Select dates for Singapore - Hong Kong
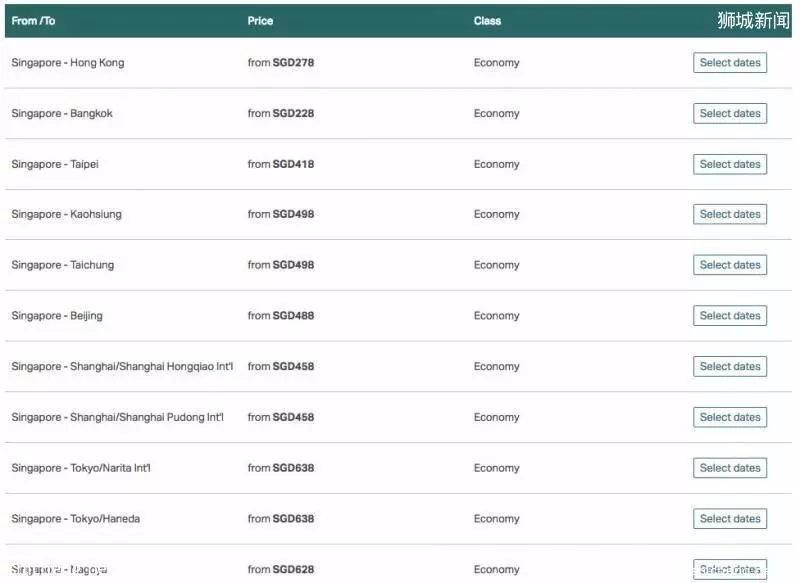This screenshot has height=583, width=800. 730,63
